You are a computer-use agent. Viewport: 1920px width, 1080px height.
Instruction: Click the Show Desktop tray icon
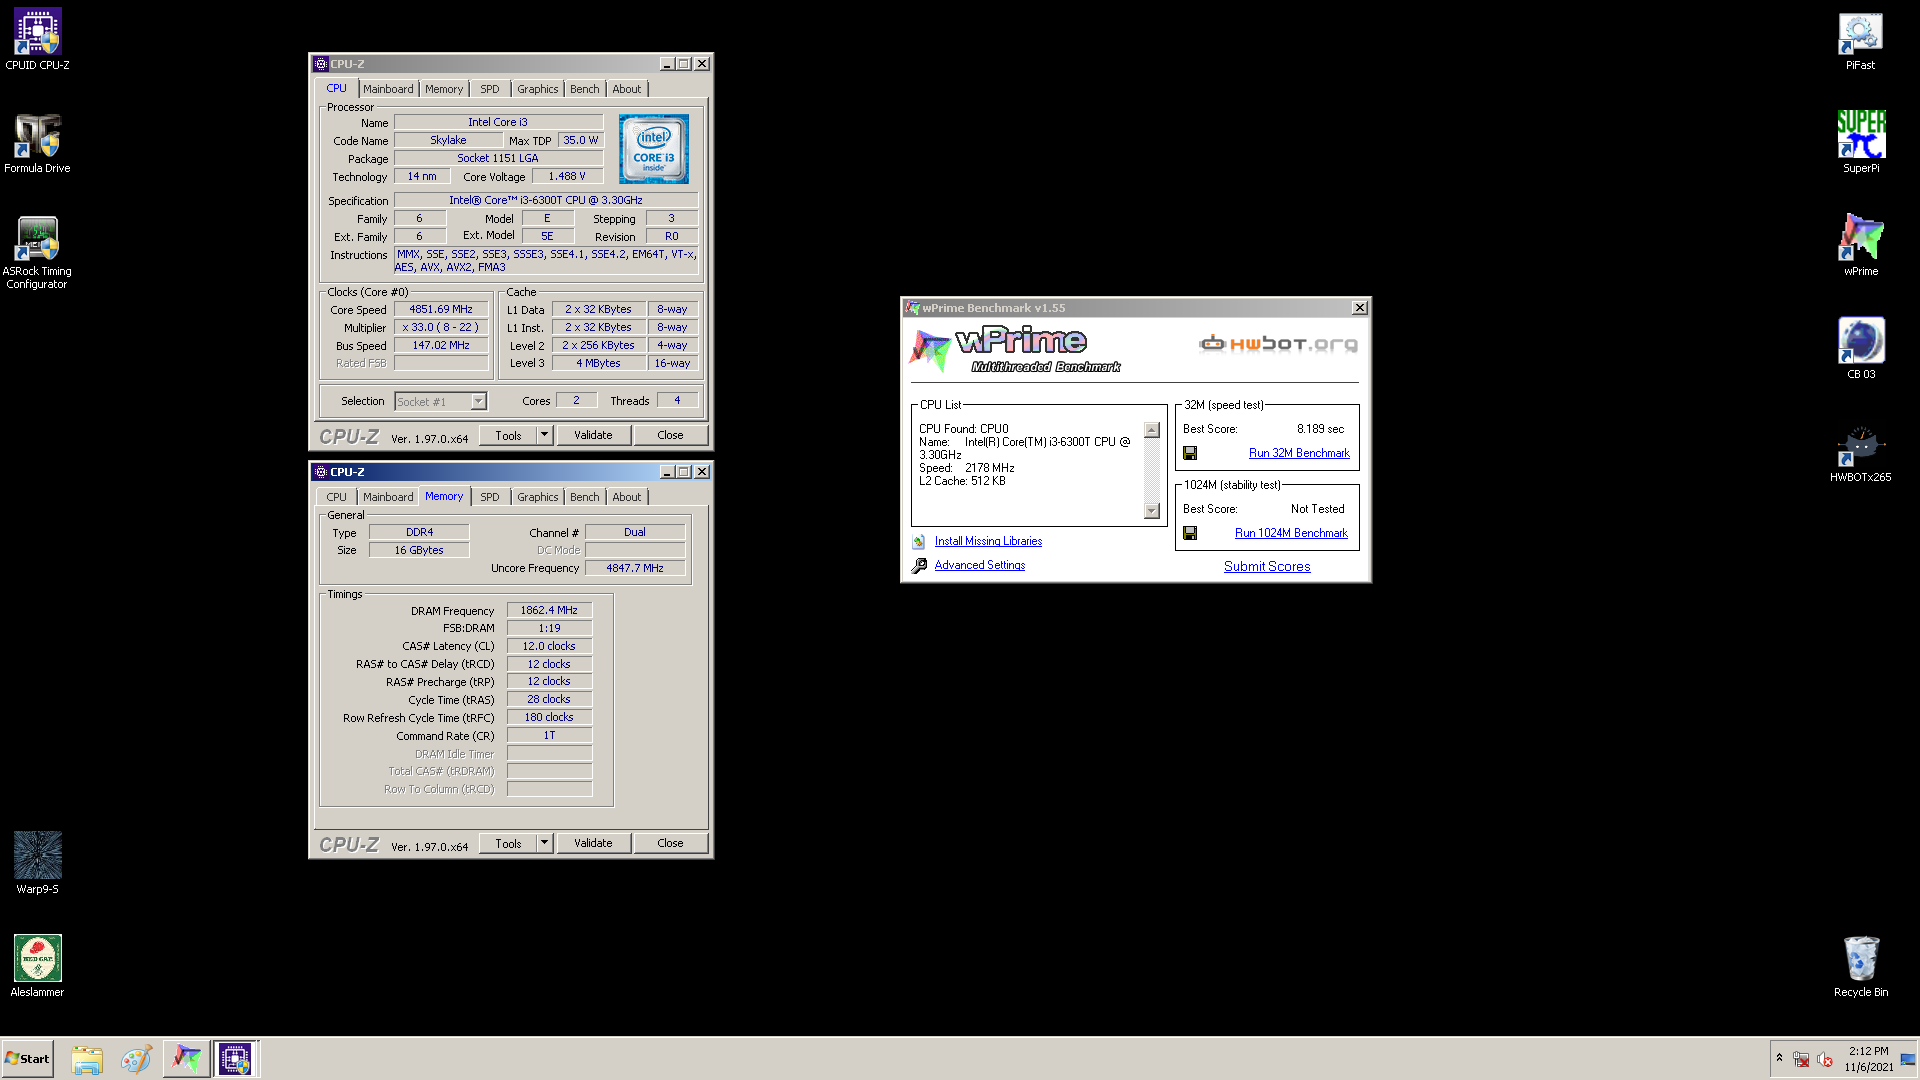[x=1908, y=1060]
